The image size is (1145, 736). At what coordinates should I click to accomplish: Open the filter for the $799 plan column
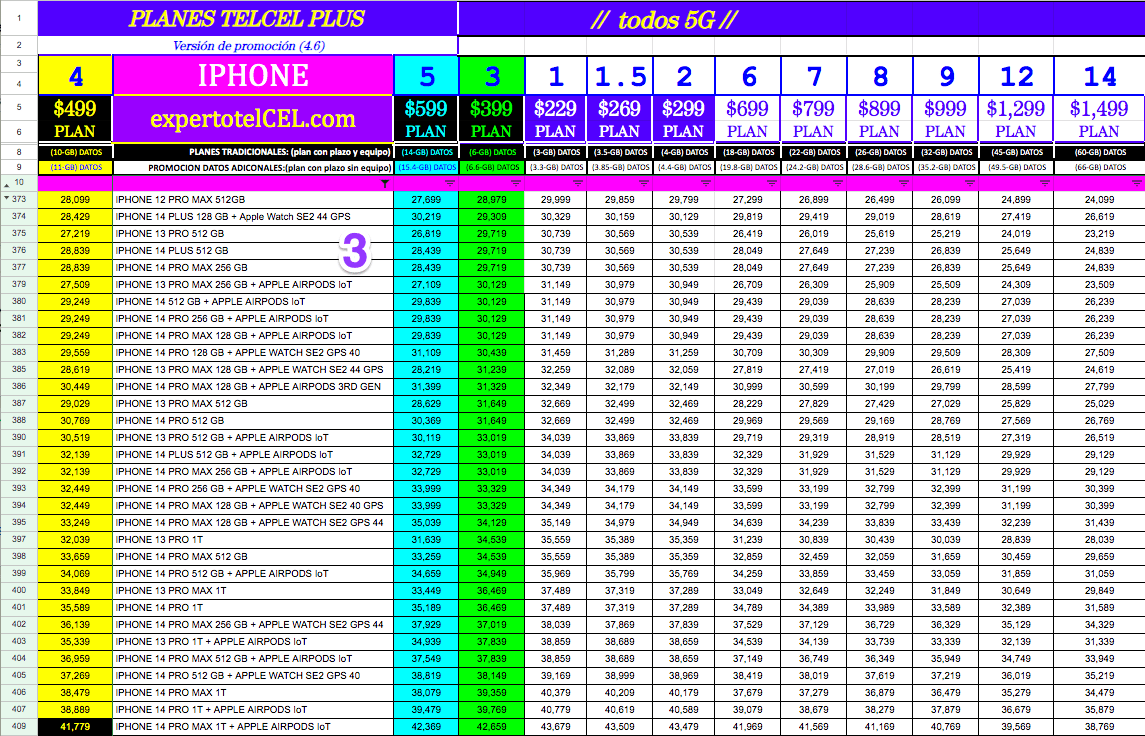[x=838, y=184]
